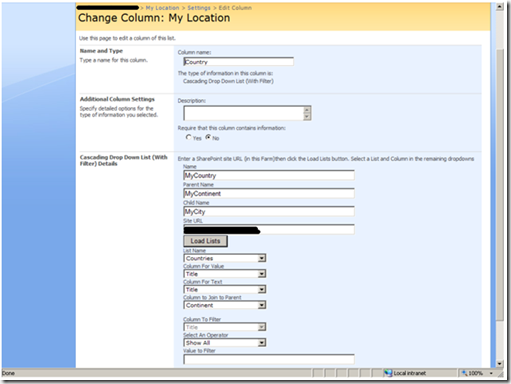Click the Cascading Drop Down List (With Filter) type text
The height and width of the screenshot is (384, 511).
[x=228, y=81]
